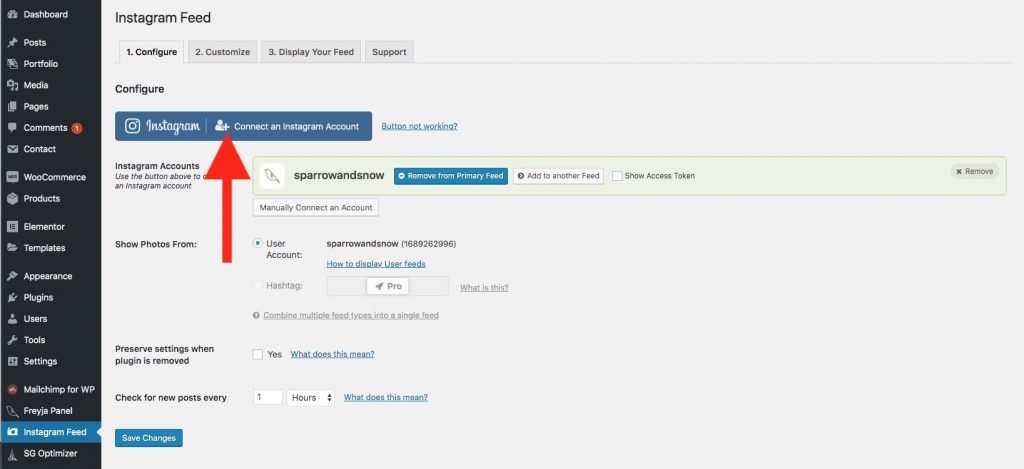Open Combine multiple feed types link

point(351,315)
